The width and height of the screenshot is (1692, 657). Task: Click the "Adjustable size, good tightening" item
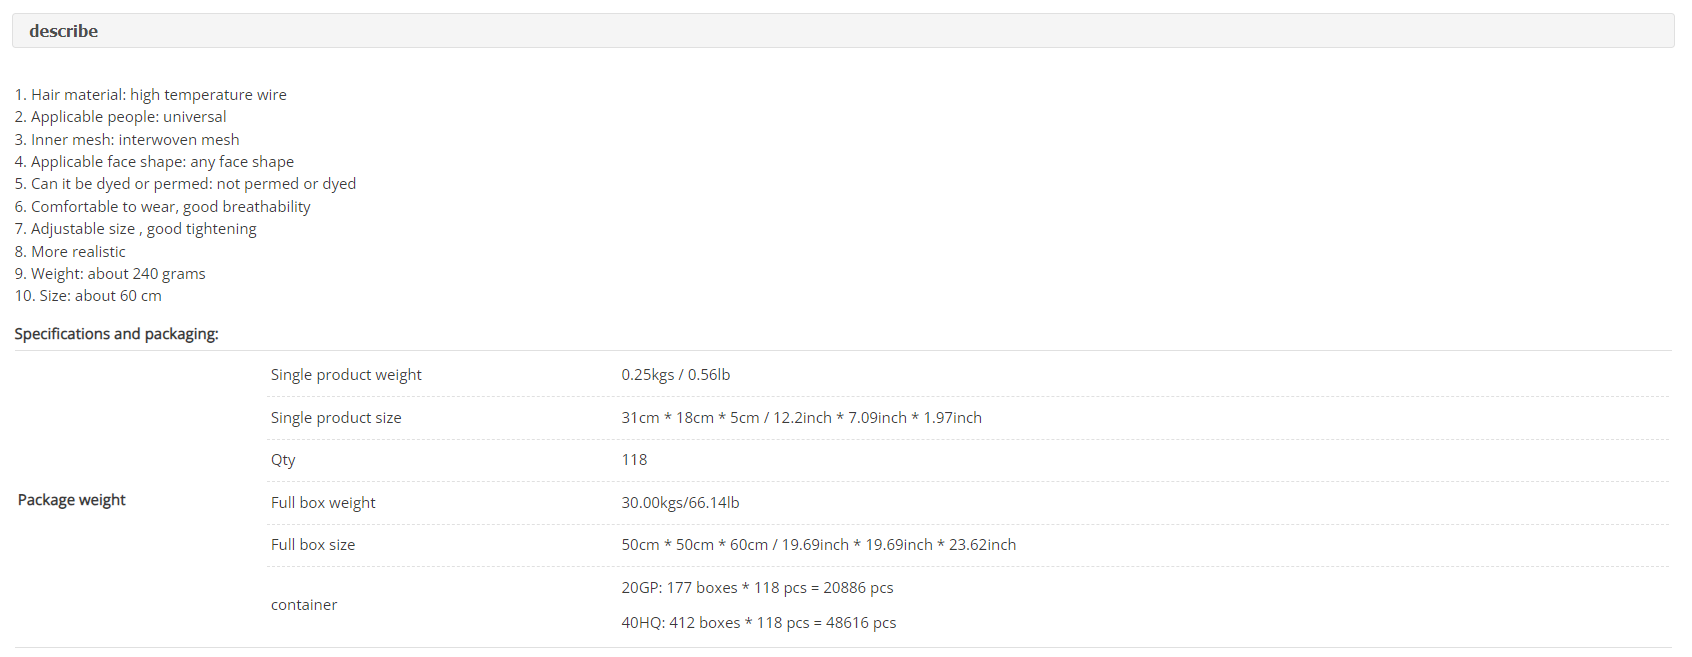click(136, 229)
